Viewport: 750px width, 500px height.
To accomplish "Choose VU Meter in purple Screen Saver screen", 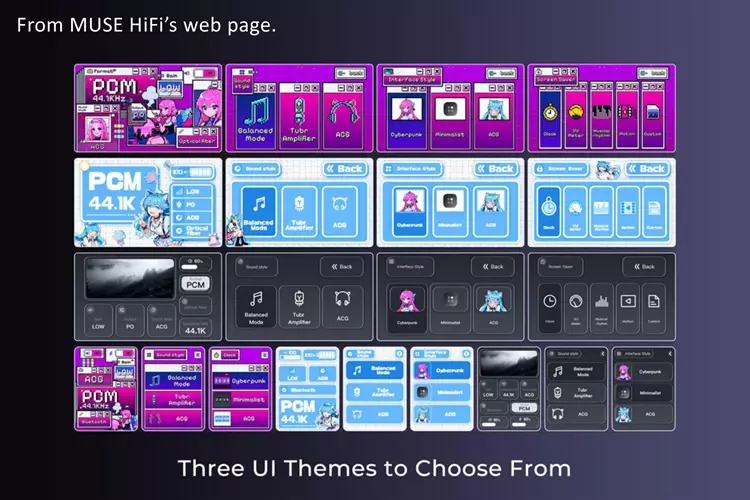I will point(575,113).
